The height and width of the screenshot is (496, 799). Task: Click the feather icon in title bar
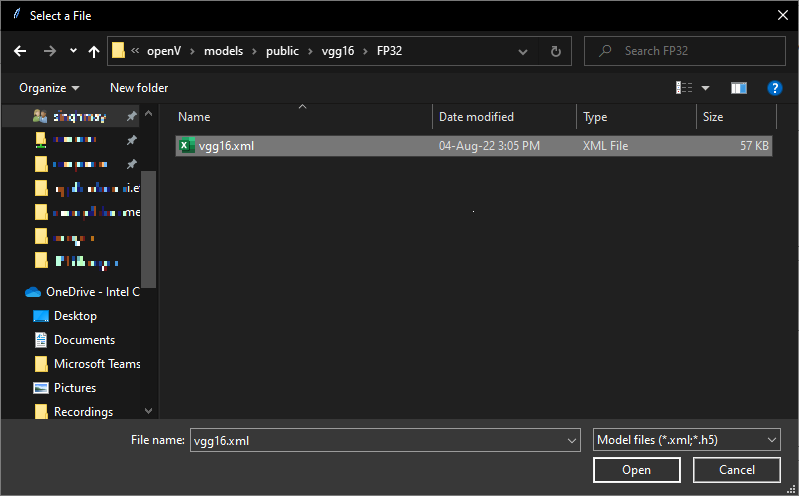tap(17, 14)
